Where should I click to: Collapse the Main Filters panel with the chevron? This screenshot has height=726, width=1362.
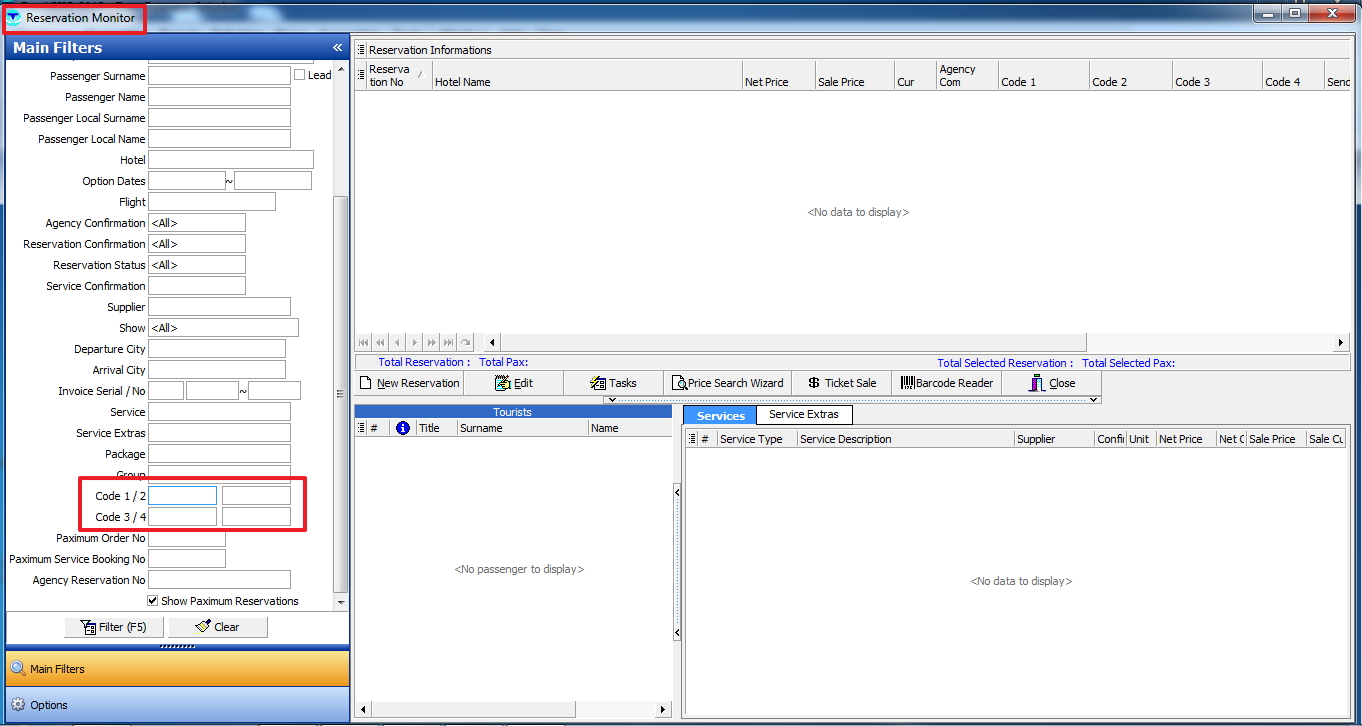click(338, 48)
